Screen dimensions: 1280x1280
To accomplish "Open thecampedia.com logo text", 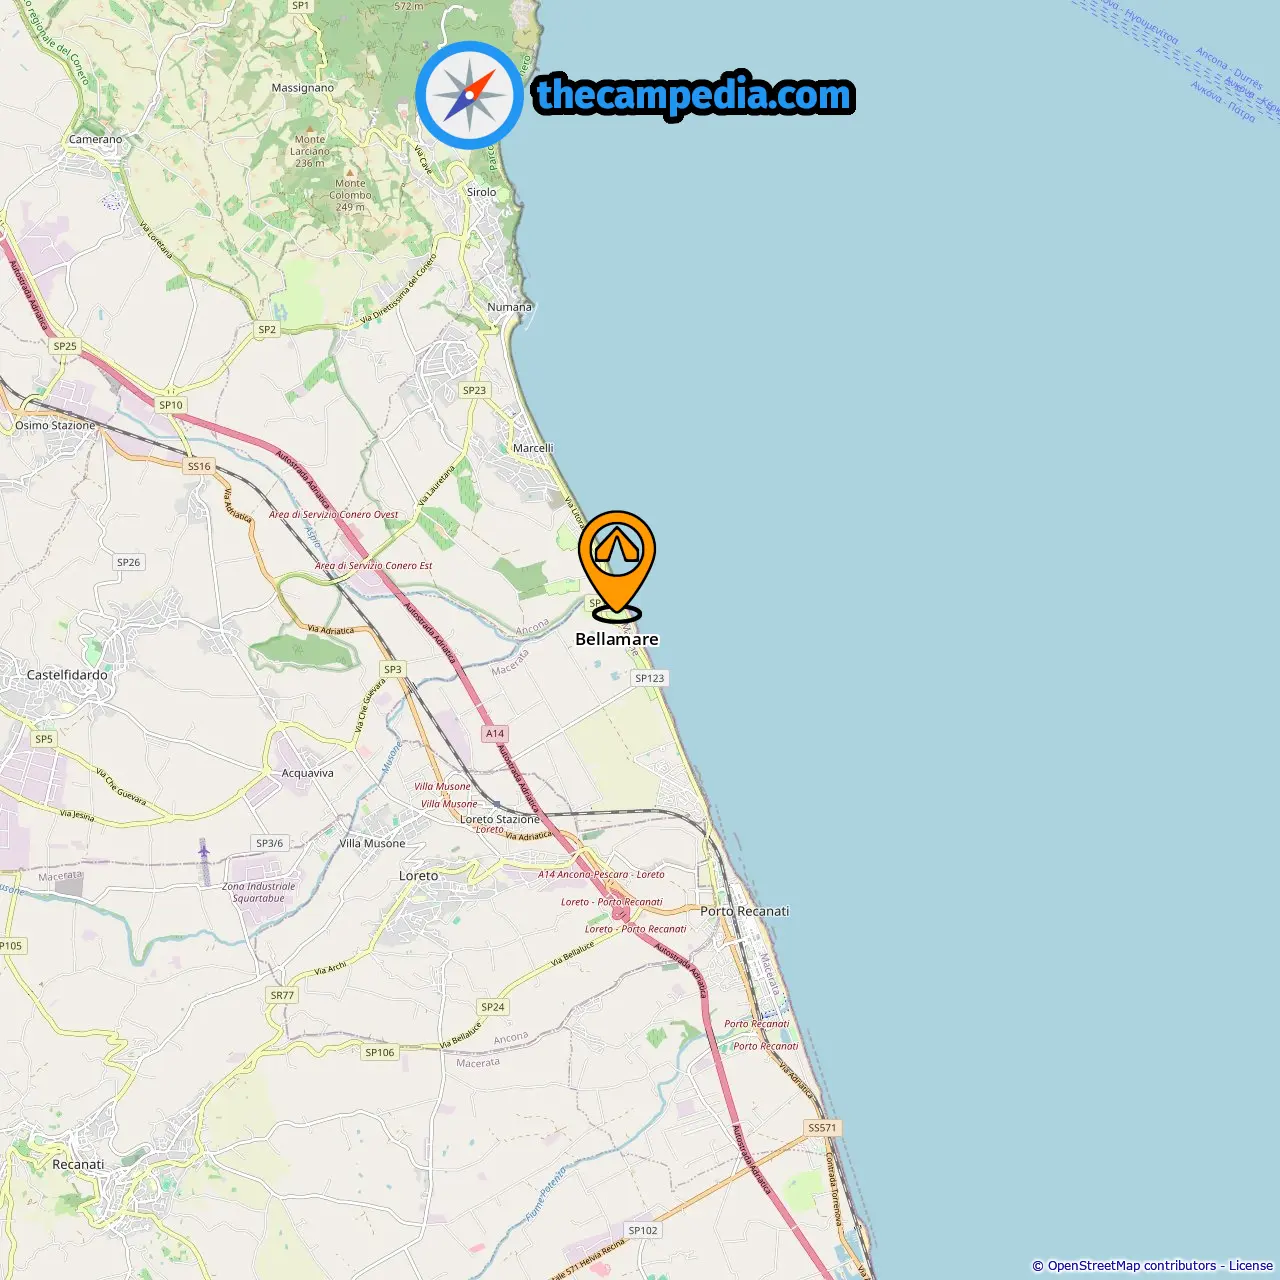I will click(694, 95).
